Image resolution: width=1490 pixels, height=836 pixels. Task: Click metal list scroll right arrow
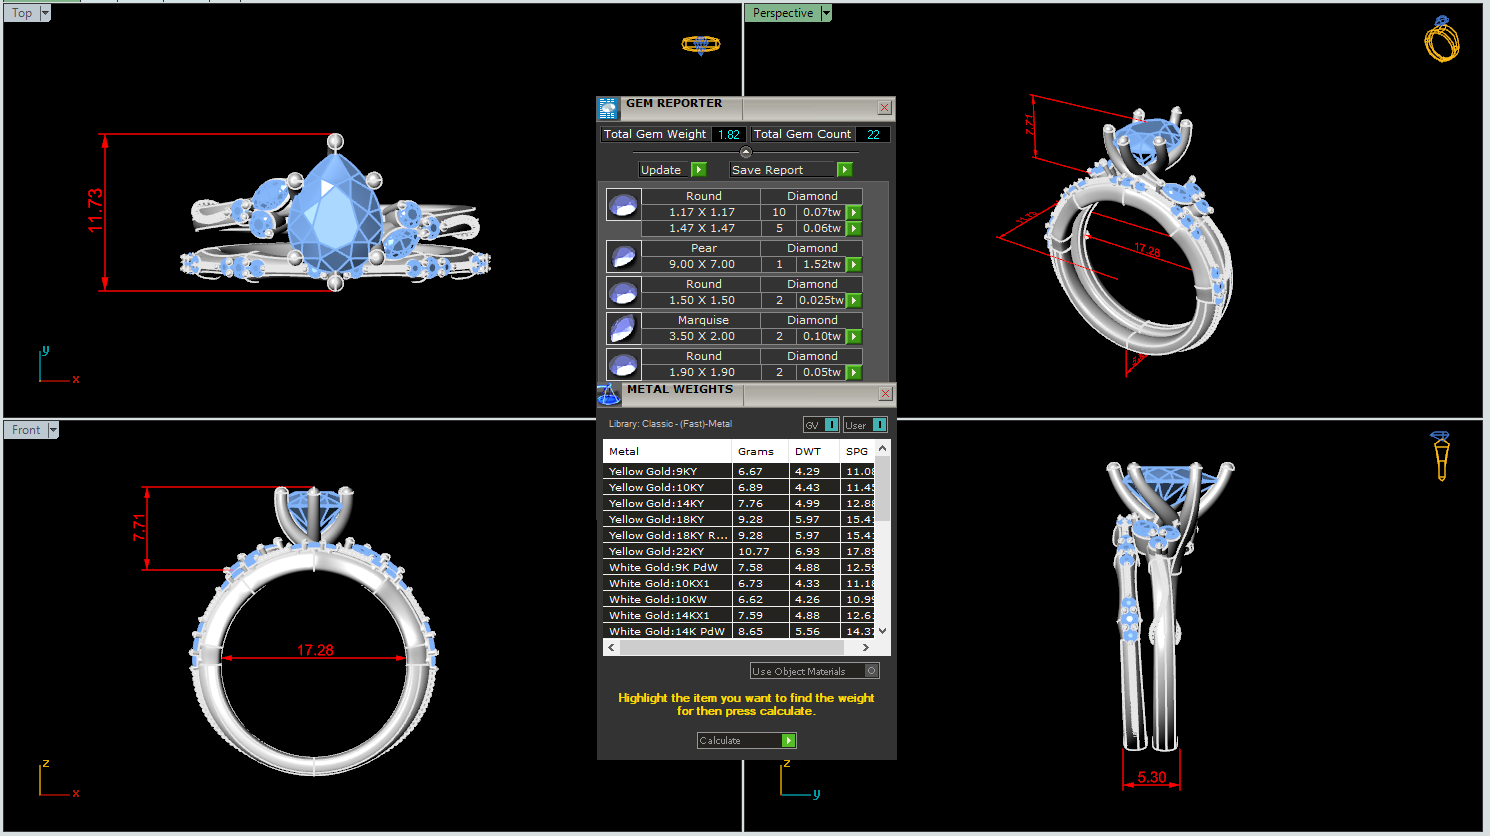point(866,648)
